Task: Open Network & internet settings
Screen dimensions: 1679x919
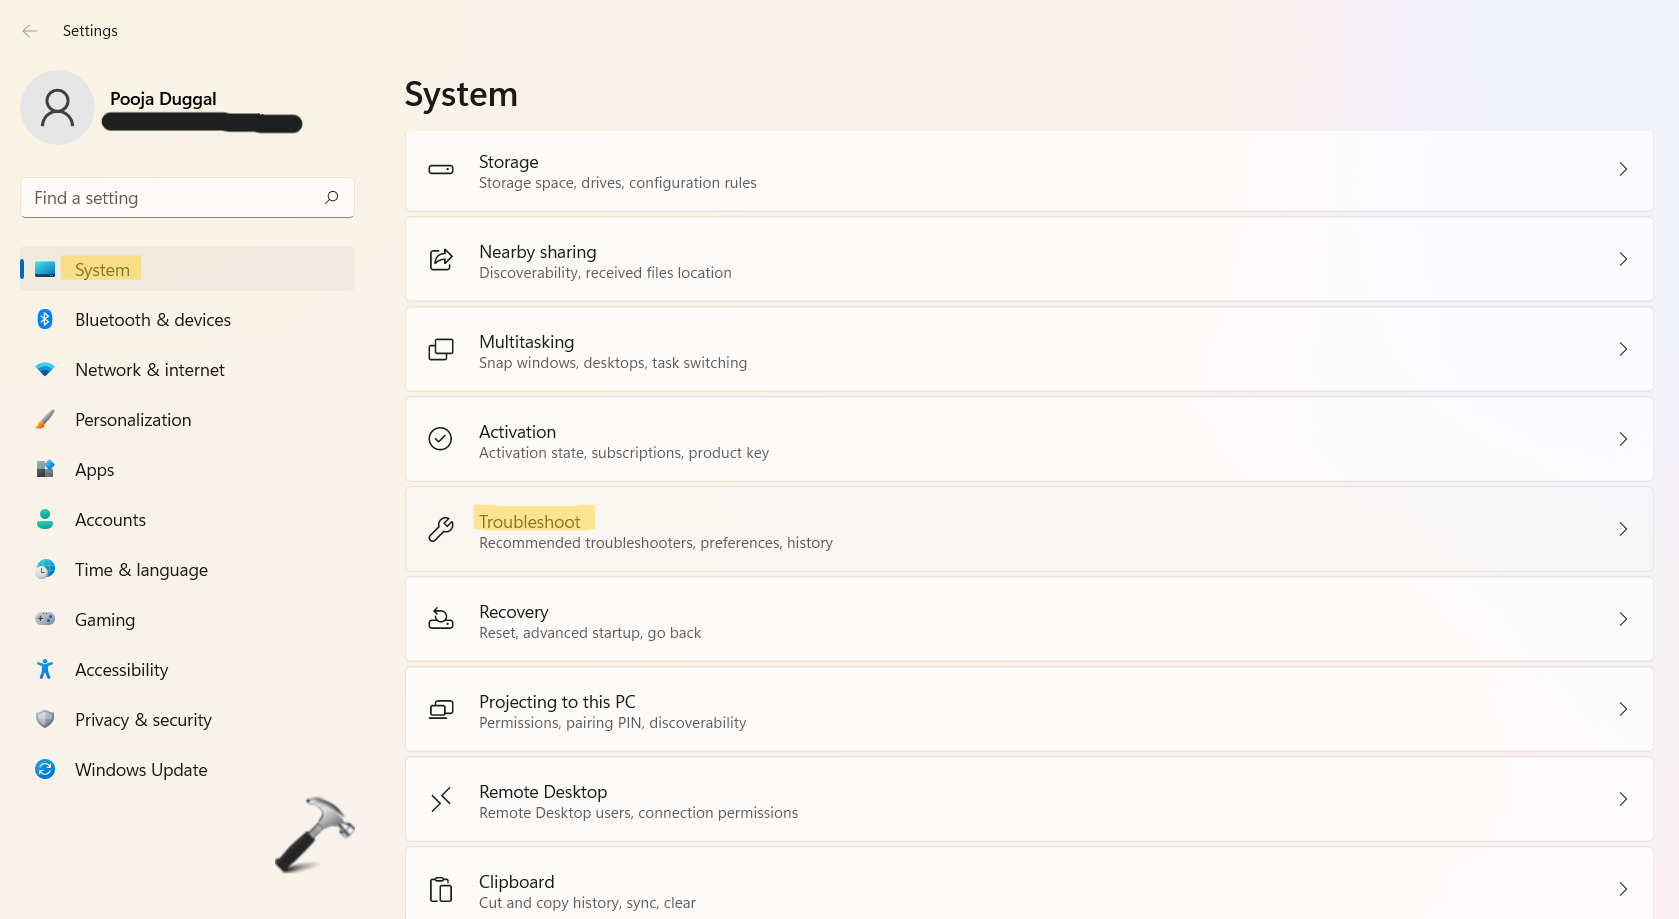Action: pos(150,370)
